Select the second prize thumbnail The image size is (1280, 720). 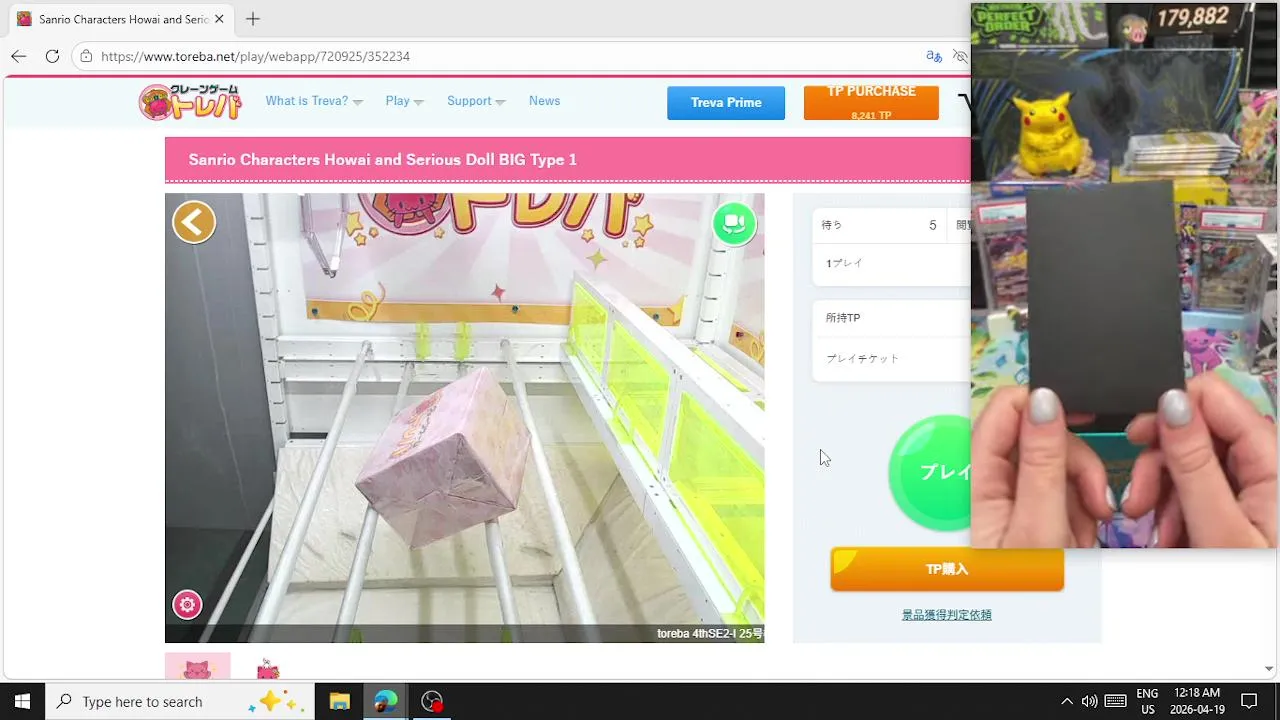[267, 667]
